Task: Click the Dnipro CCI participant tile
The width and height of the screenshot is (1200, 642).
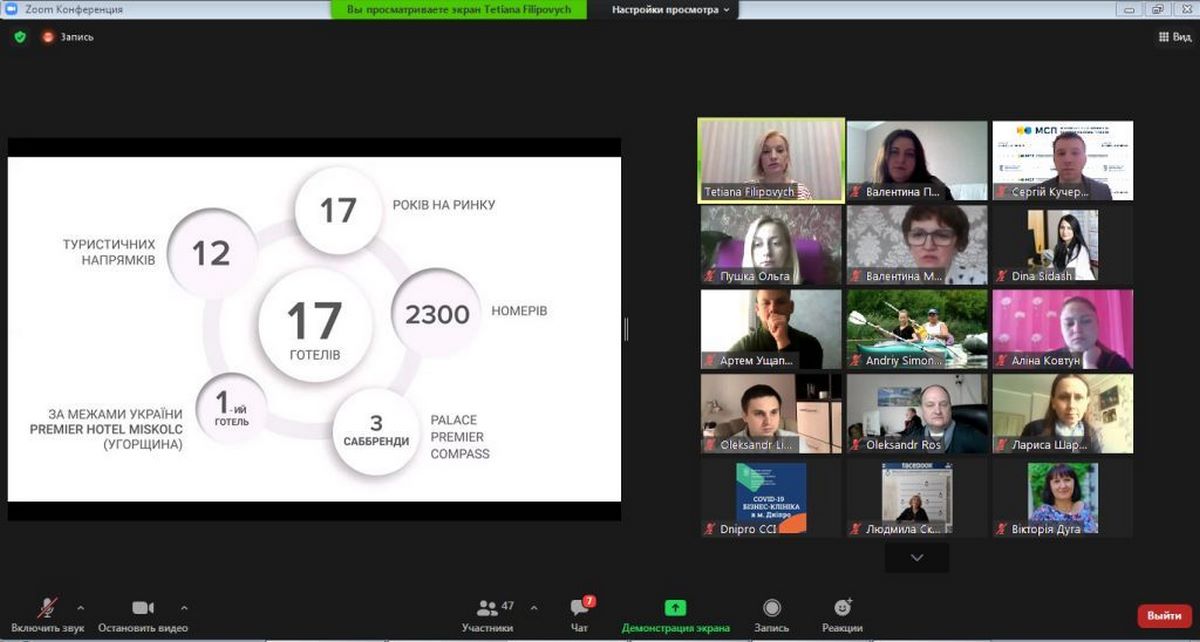Action: click(771, 498)
